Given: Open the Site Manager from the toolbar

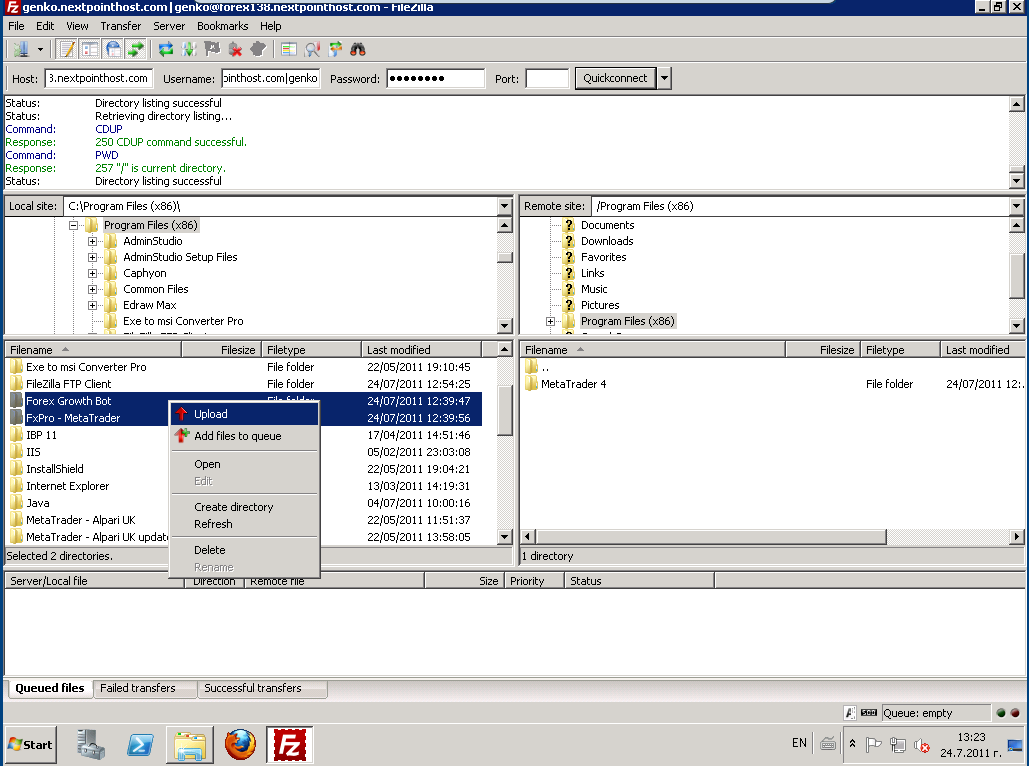Looking at the screenshot, I should [22, 49].
